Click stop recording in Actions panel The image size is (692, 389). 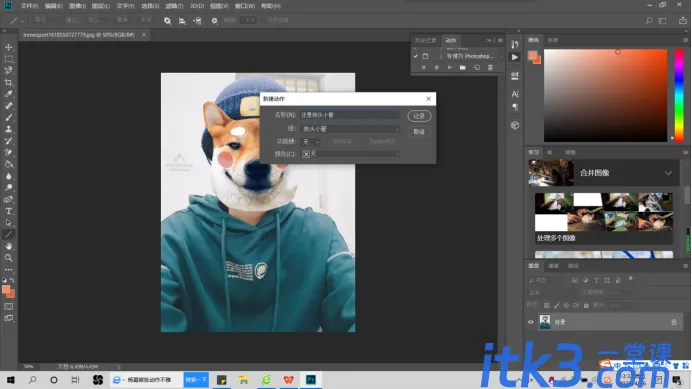pyautogui.click(x=423, y=68)
